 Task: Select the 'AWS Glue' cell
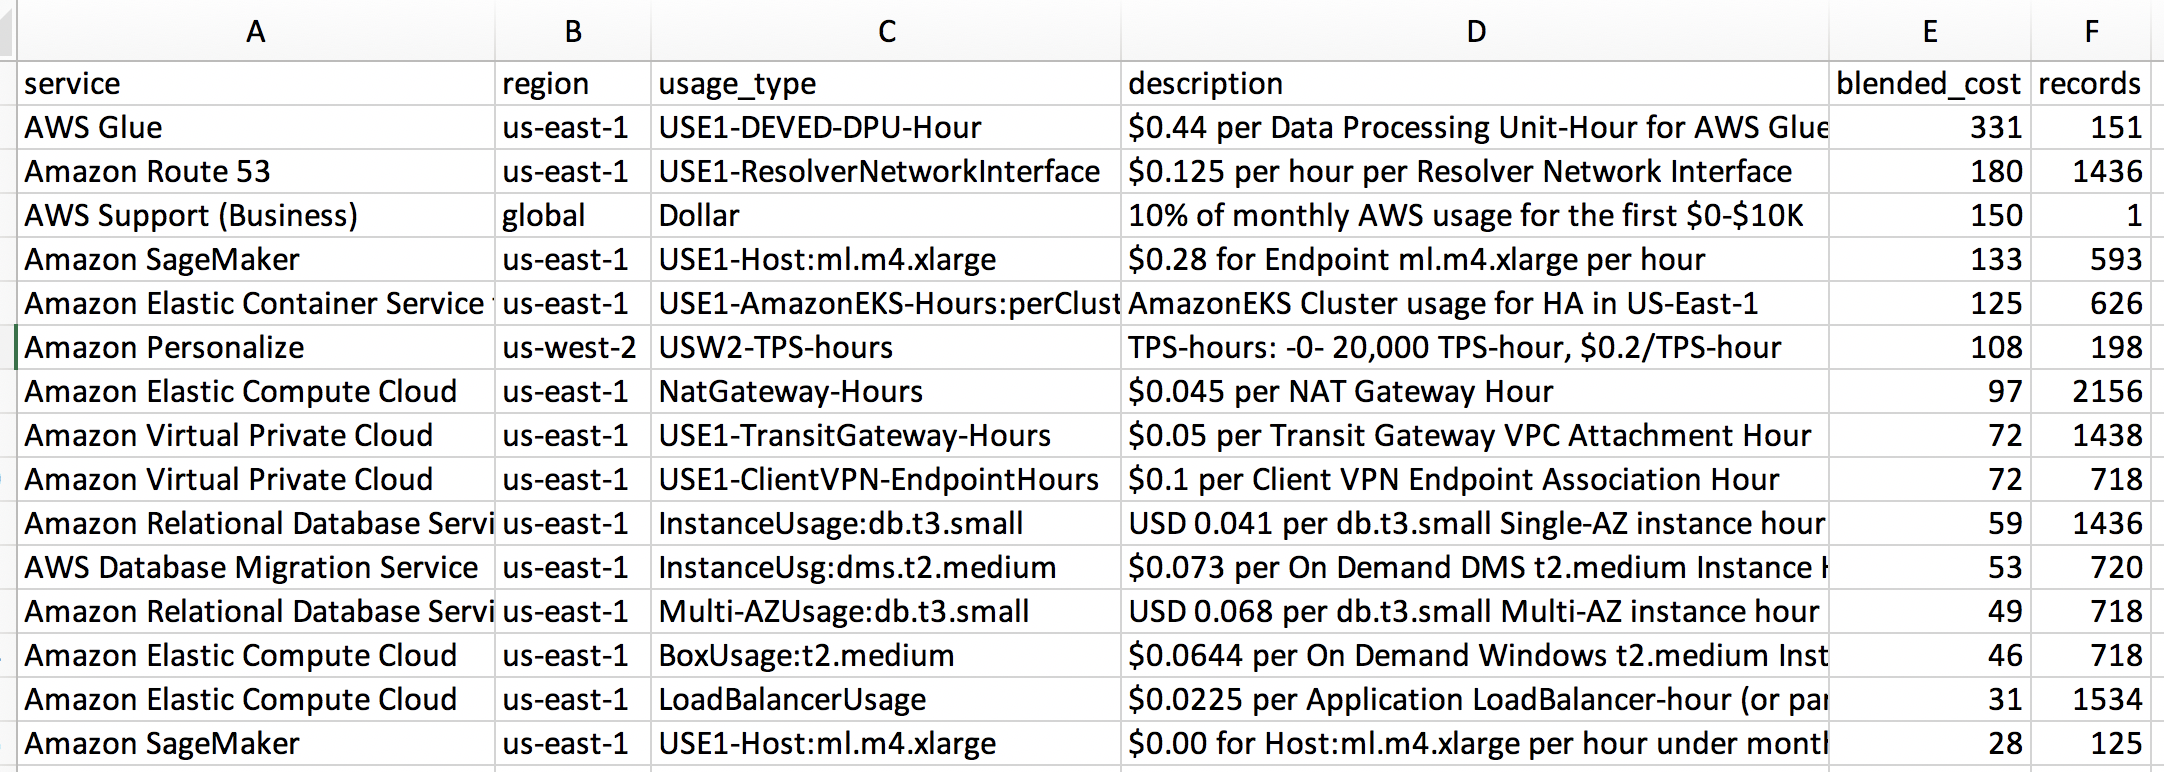pyautogui.click(x=256, y=128)
